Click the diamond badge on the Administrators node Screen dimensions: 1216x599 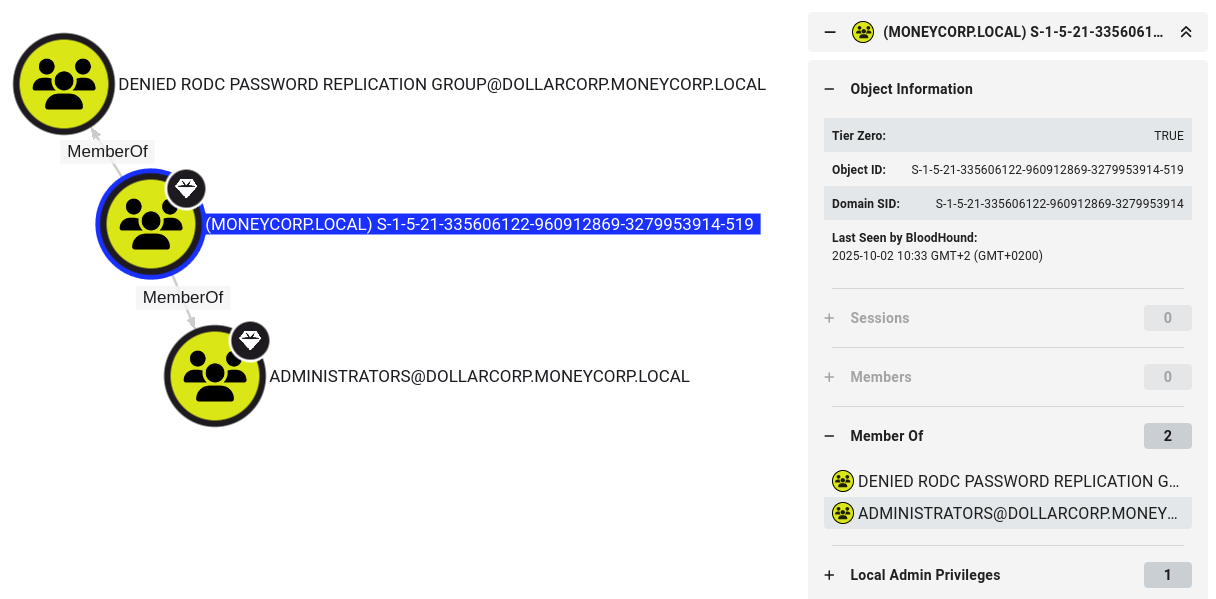click(251, 341)
